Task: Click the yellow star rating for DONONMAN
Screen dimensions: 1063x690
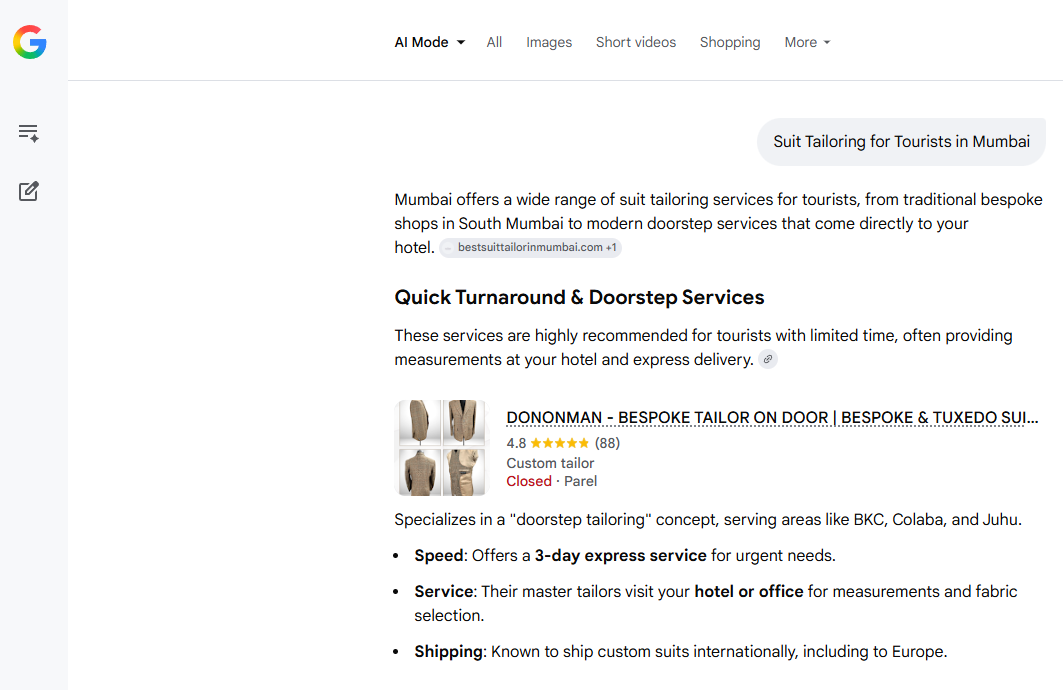Action: click(560, 443)
